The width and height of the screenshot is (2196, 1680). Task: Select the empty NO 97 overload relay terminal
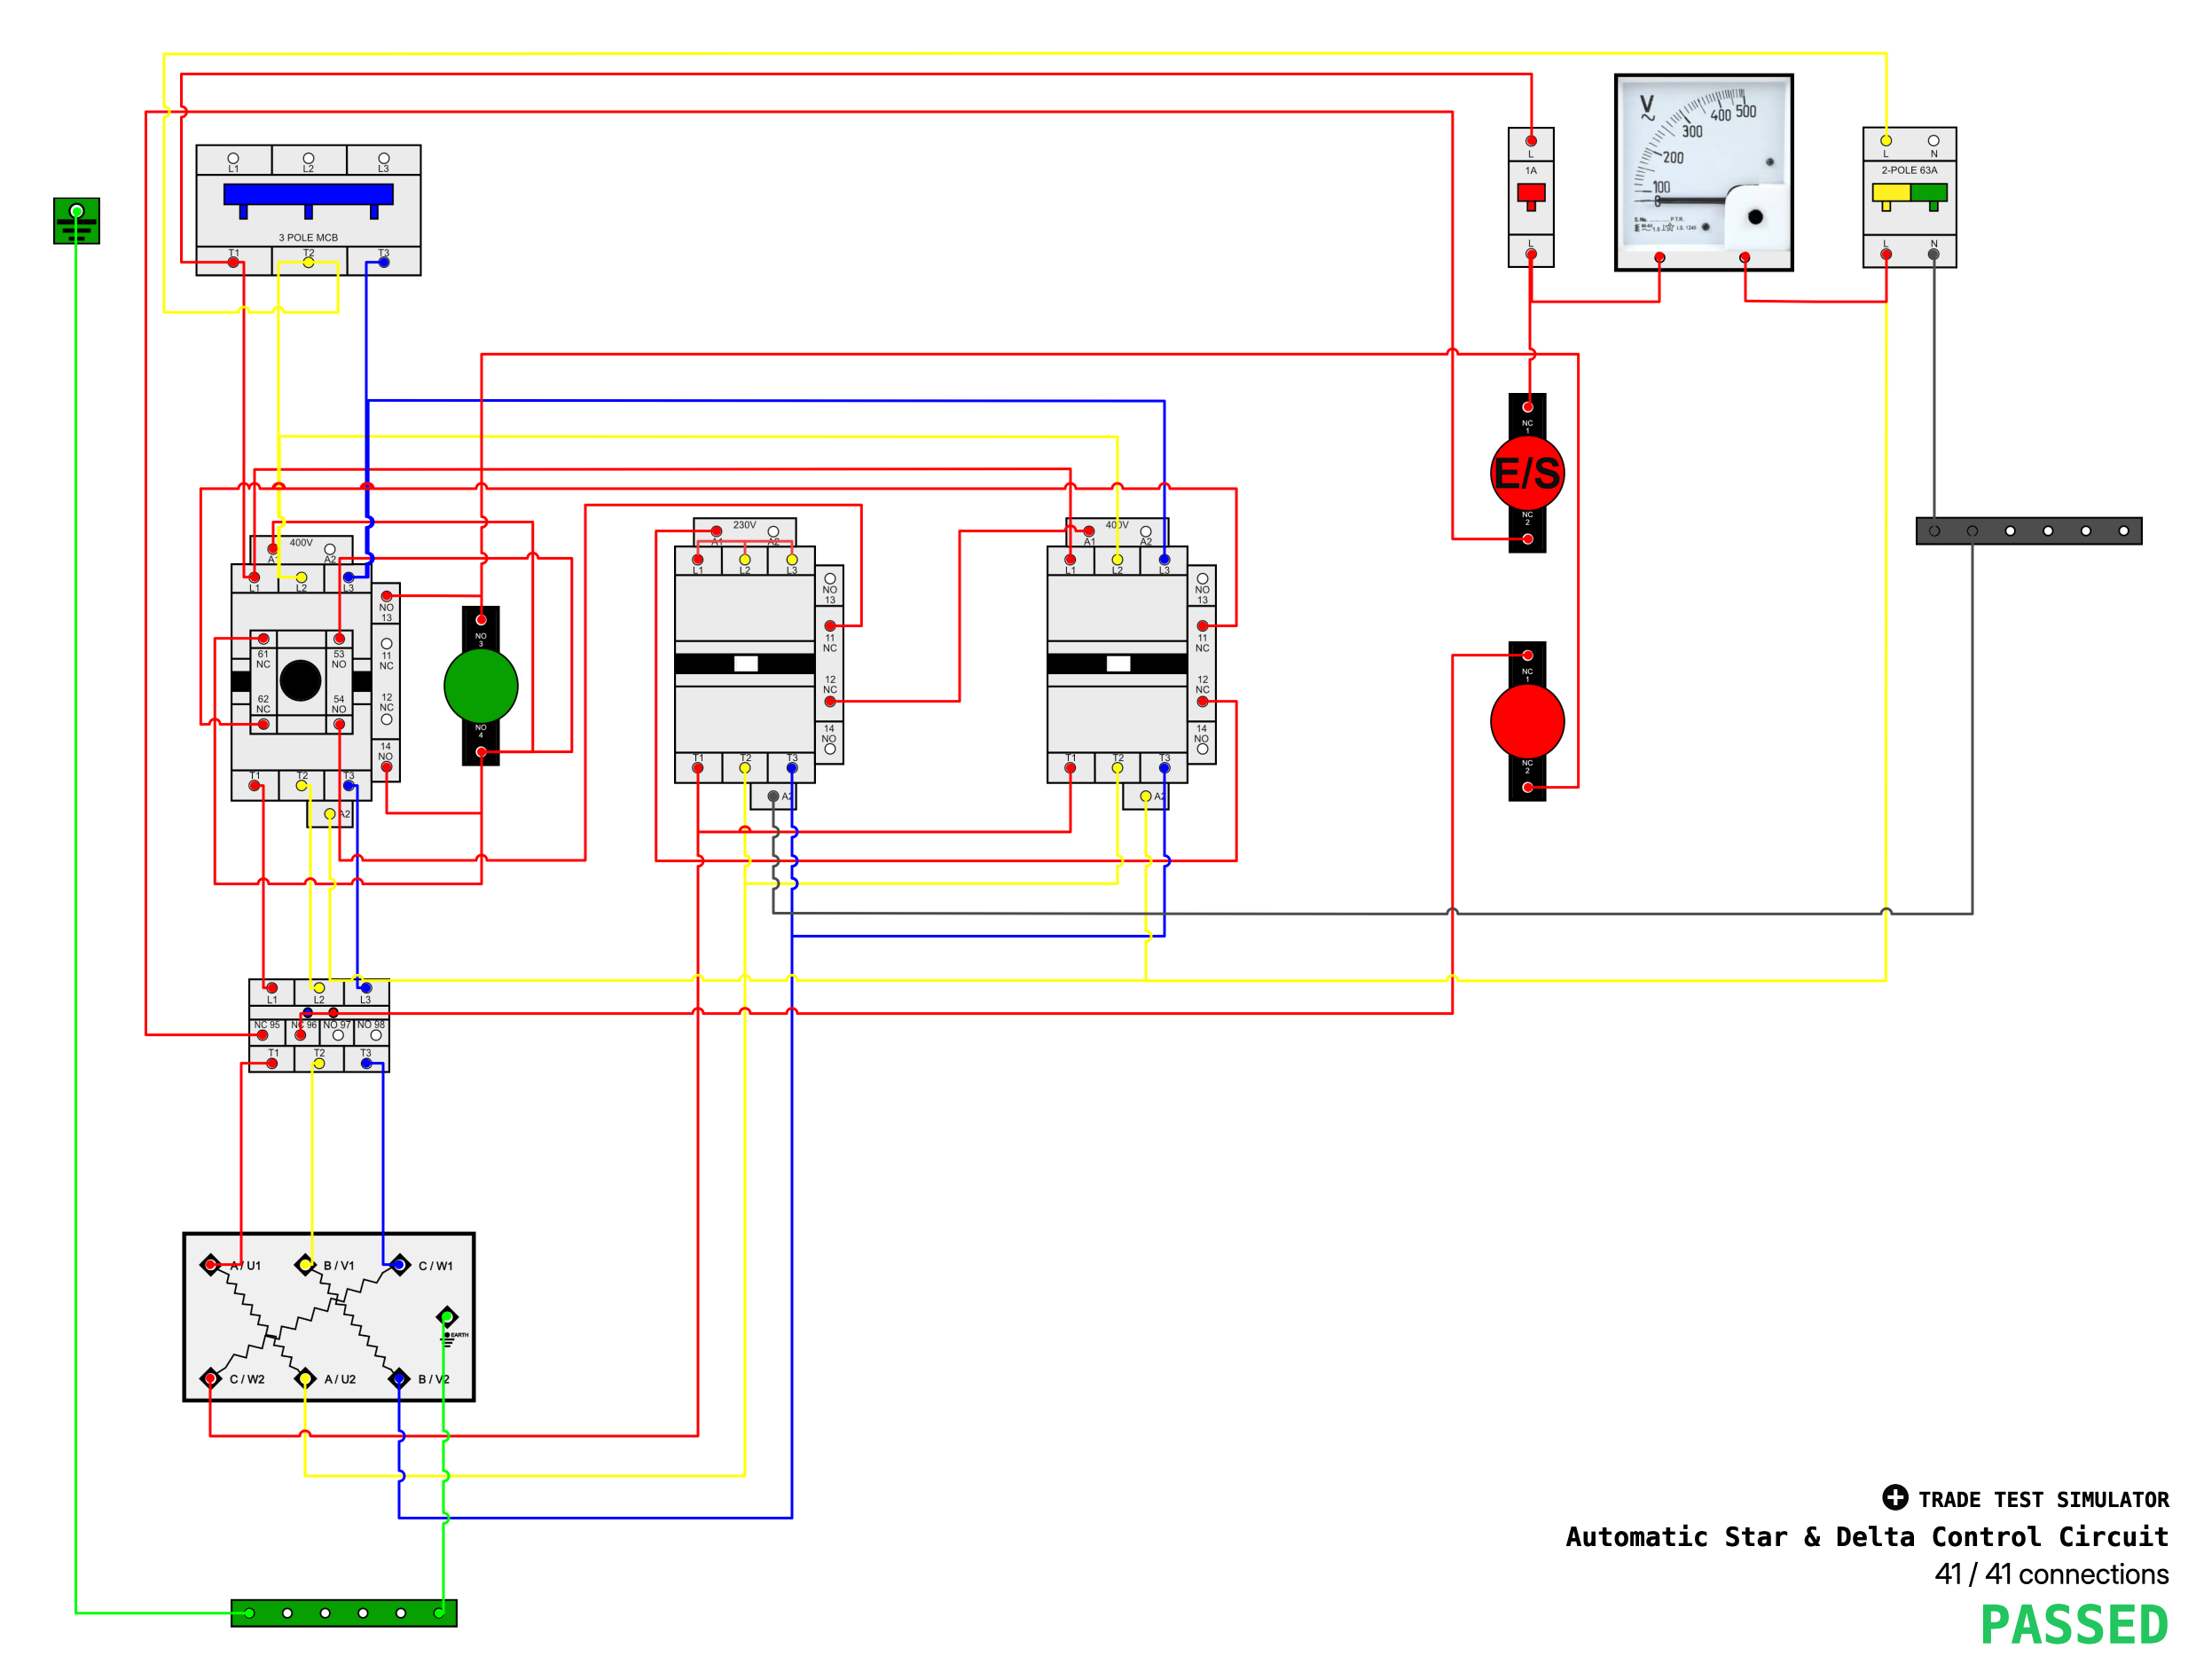coord(338,1035)
